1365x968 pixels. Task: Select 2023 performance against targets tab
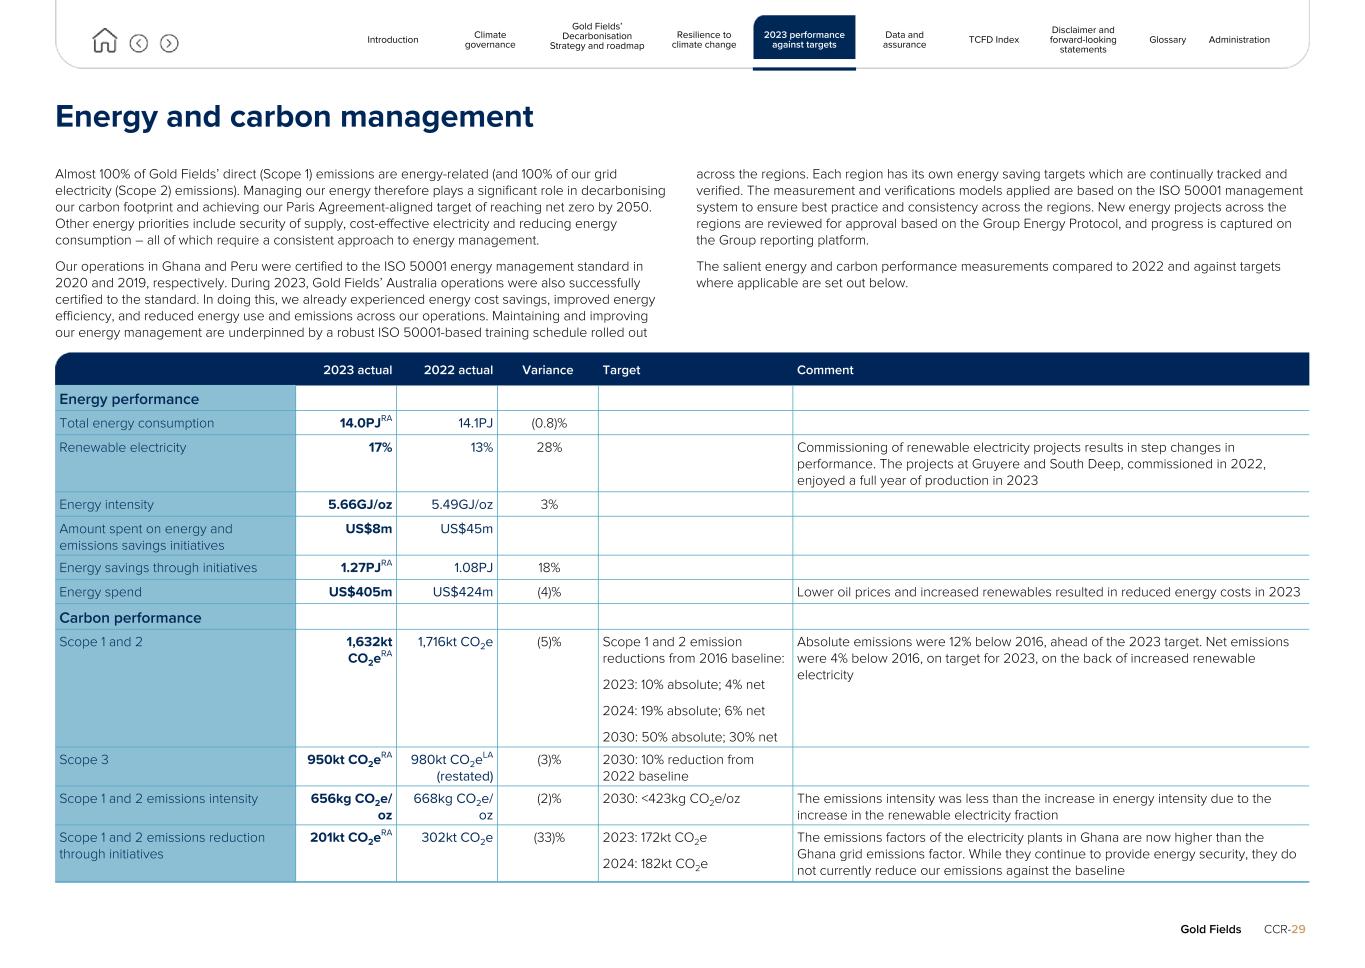(x=804, y=40)
